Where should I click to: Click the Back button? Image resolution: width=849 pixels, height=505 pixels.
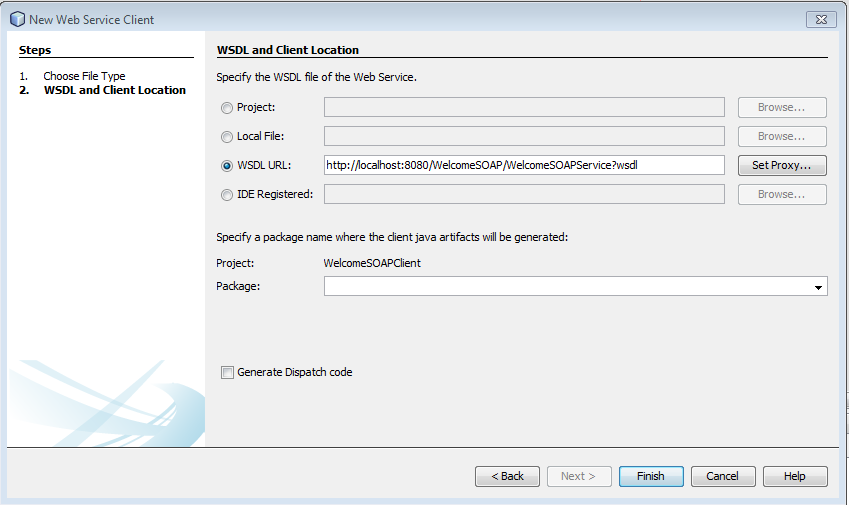coord(507,476)
